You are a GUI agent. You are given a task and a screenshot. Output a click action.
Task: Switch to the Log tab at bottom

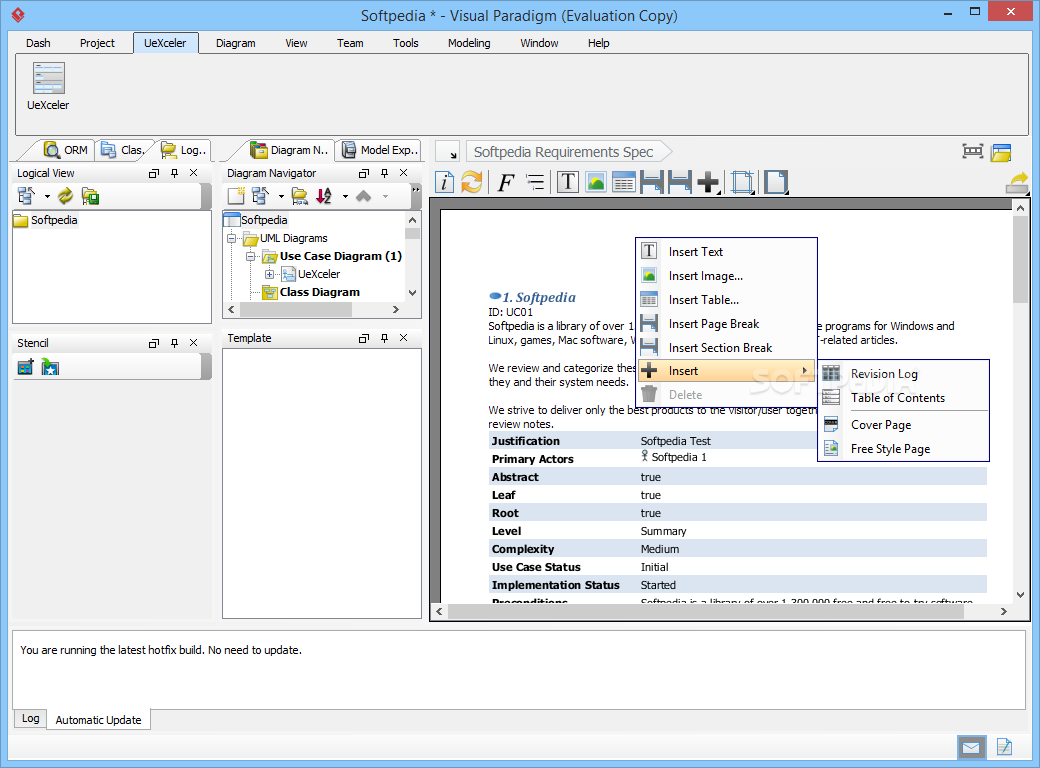pos(31,718)
